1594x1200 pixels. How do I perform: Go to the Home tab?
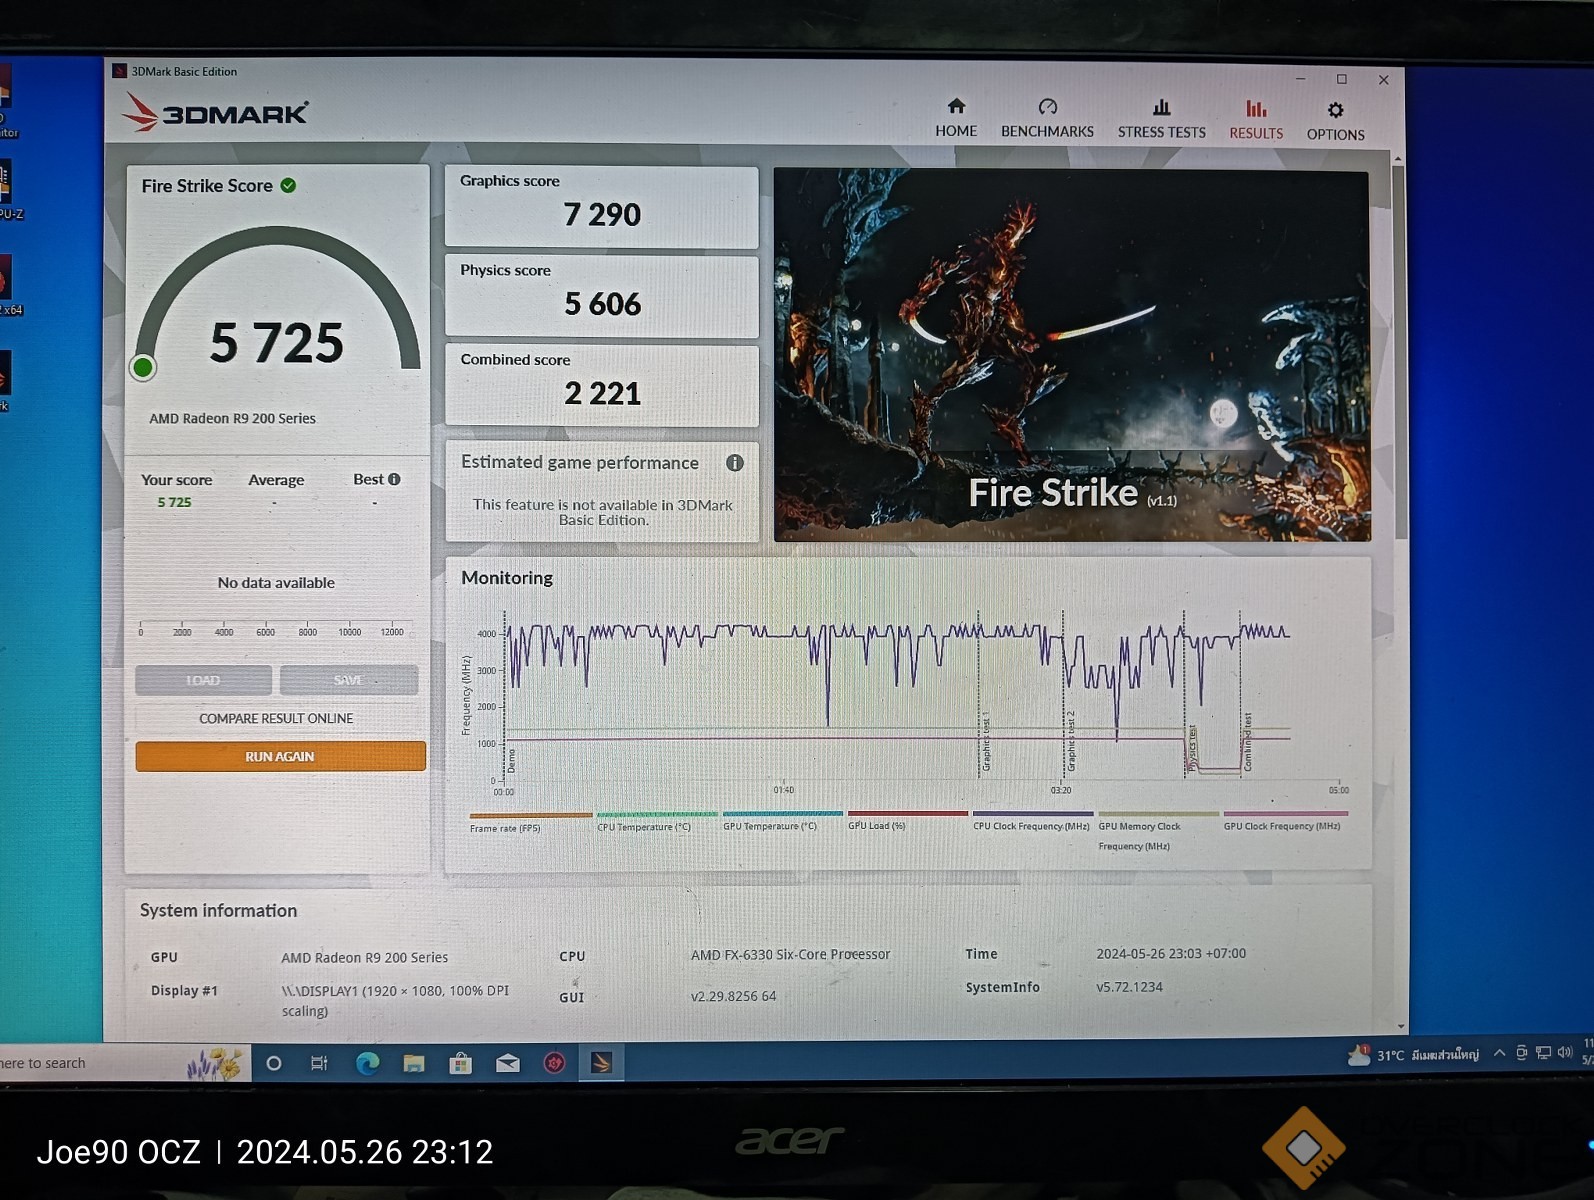point(956,118)
